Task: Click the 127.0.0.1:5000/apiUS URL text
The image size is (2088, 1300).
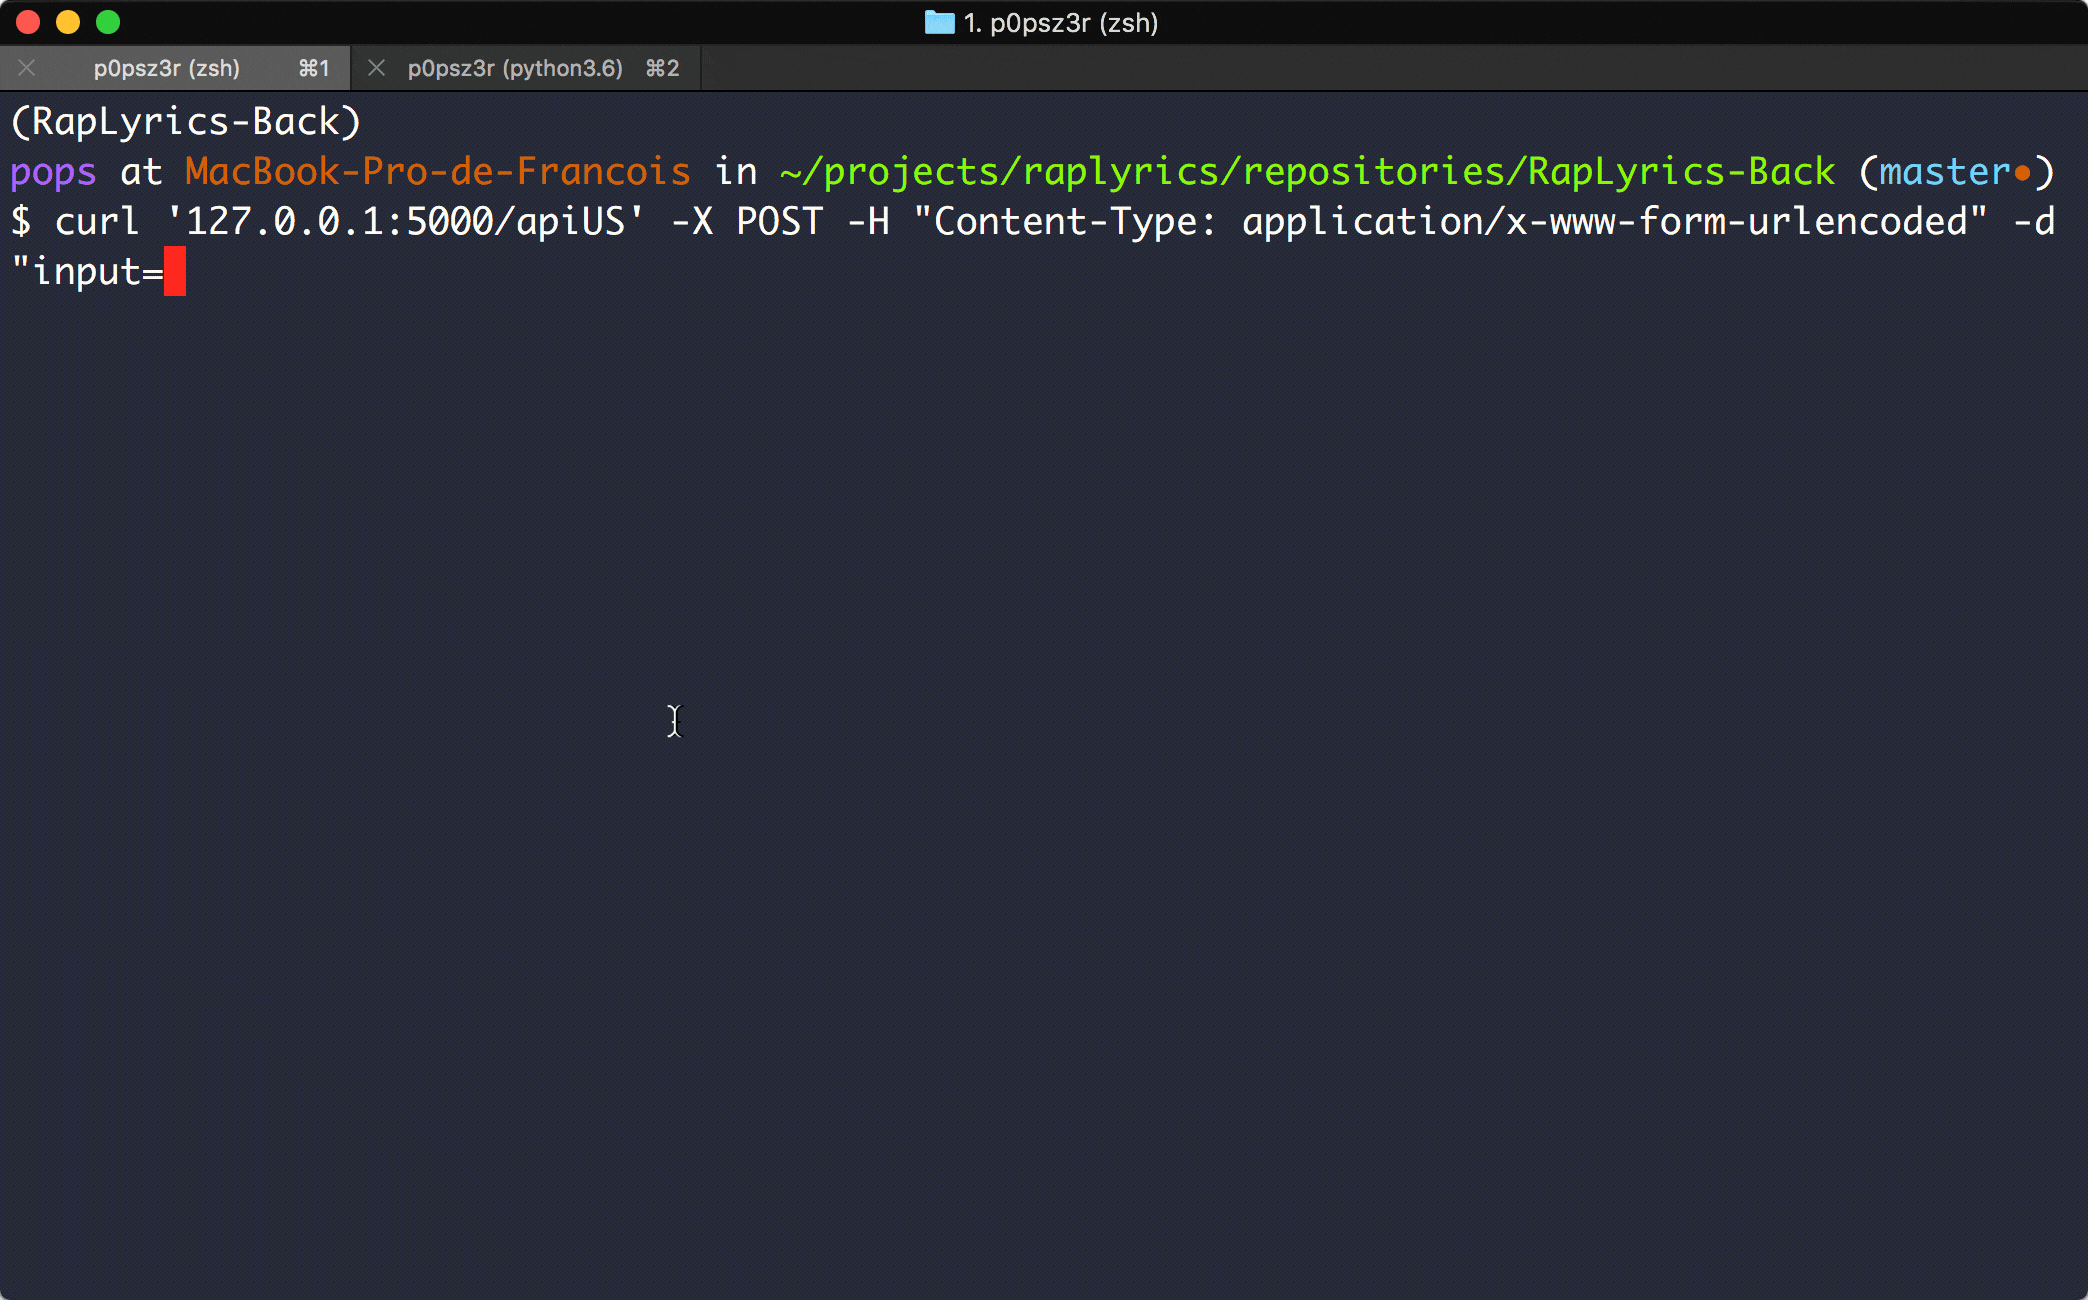Action: click(x=405, y=221)
